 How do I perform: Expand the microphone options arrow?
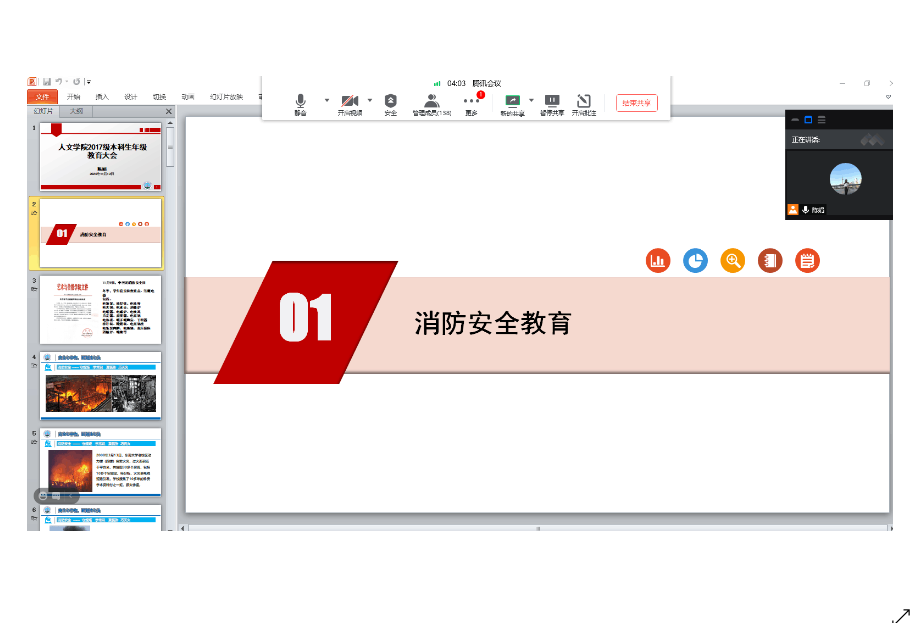(x=326, y=100)
